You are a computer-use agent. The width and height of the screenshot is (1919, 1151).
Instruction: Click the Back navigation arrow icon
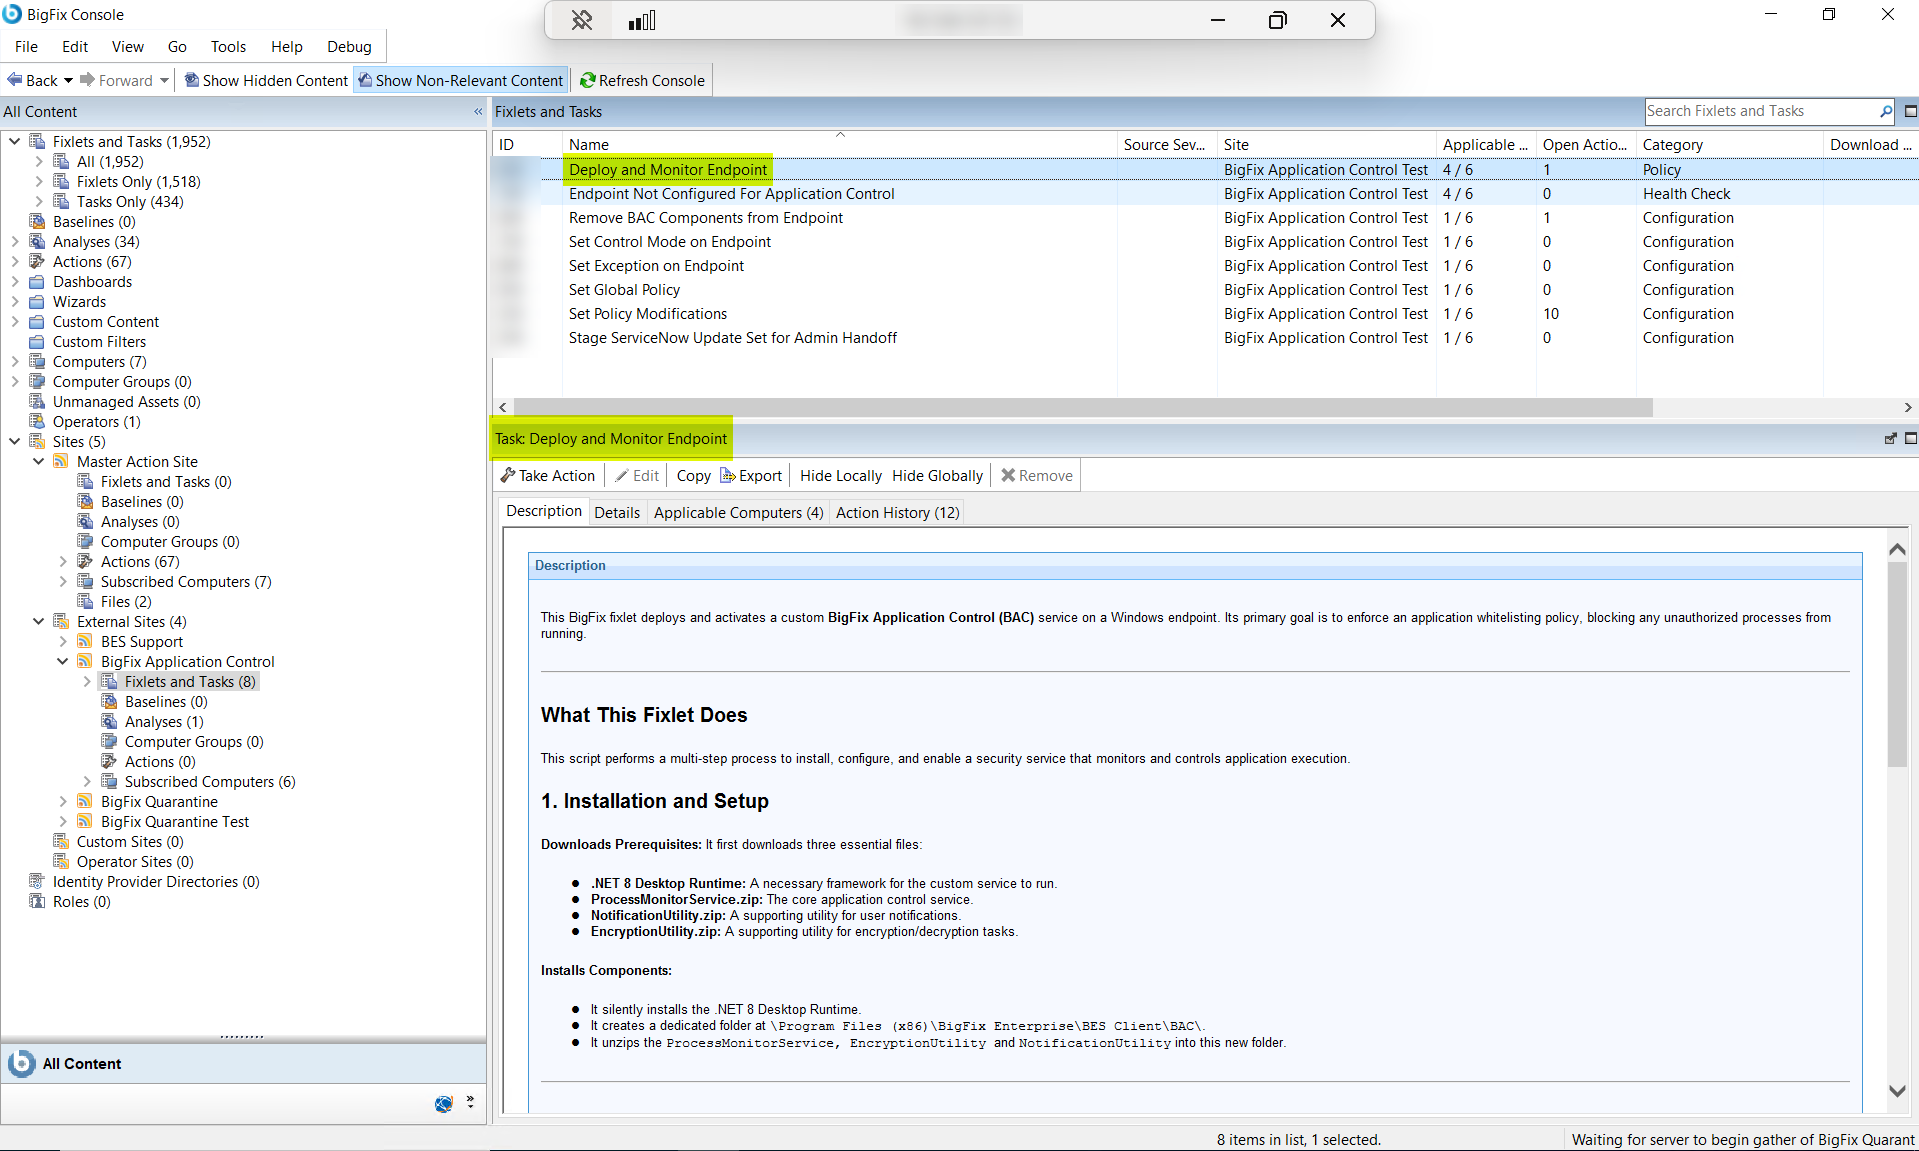click(x=13, y=80)
